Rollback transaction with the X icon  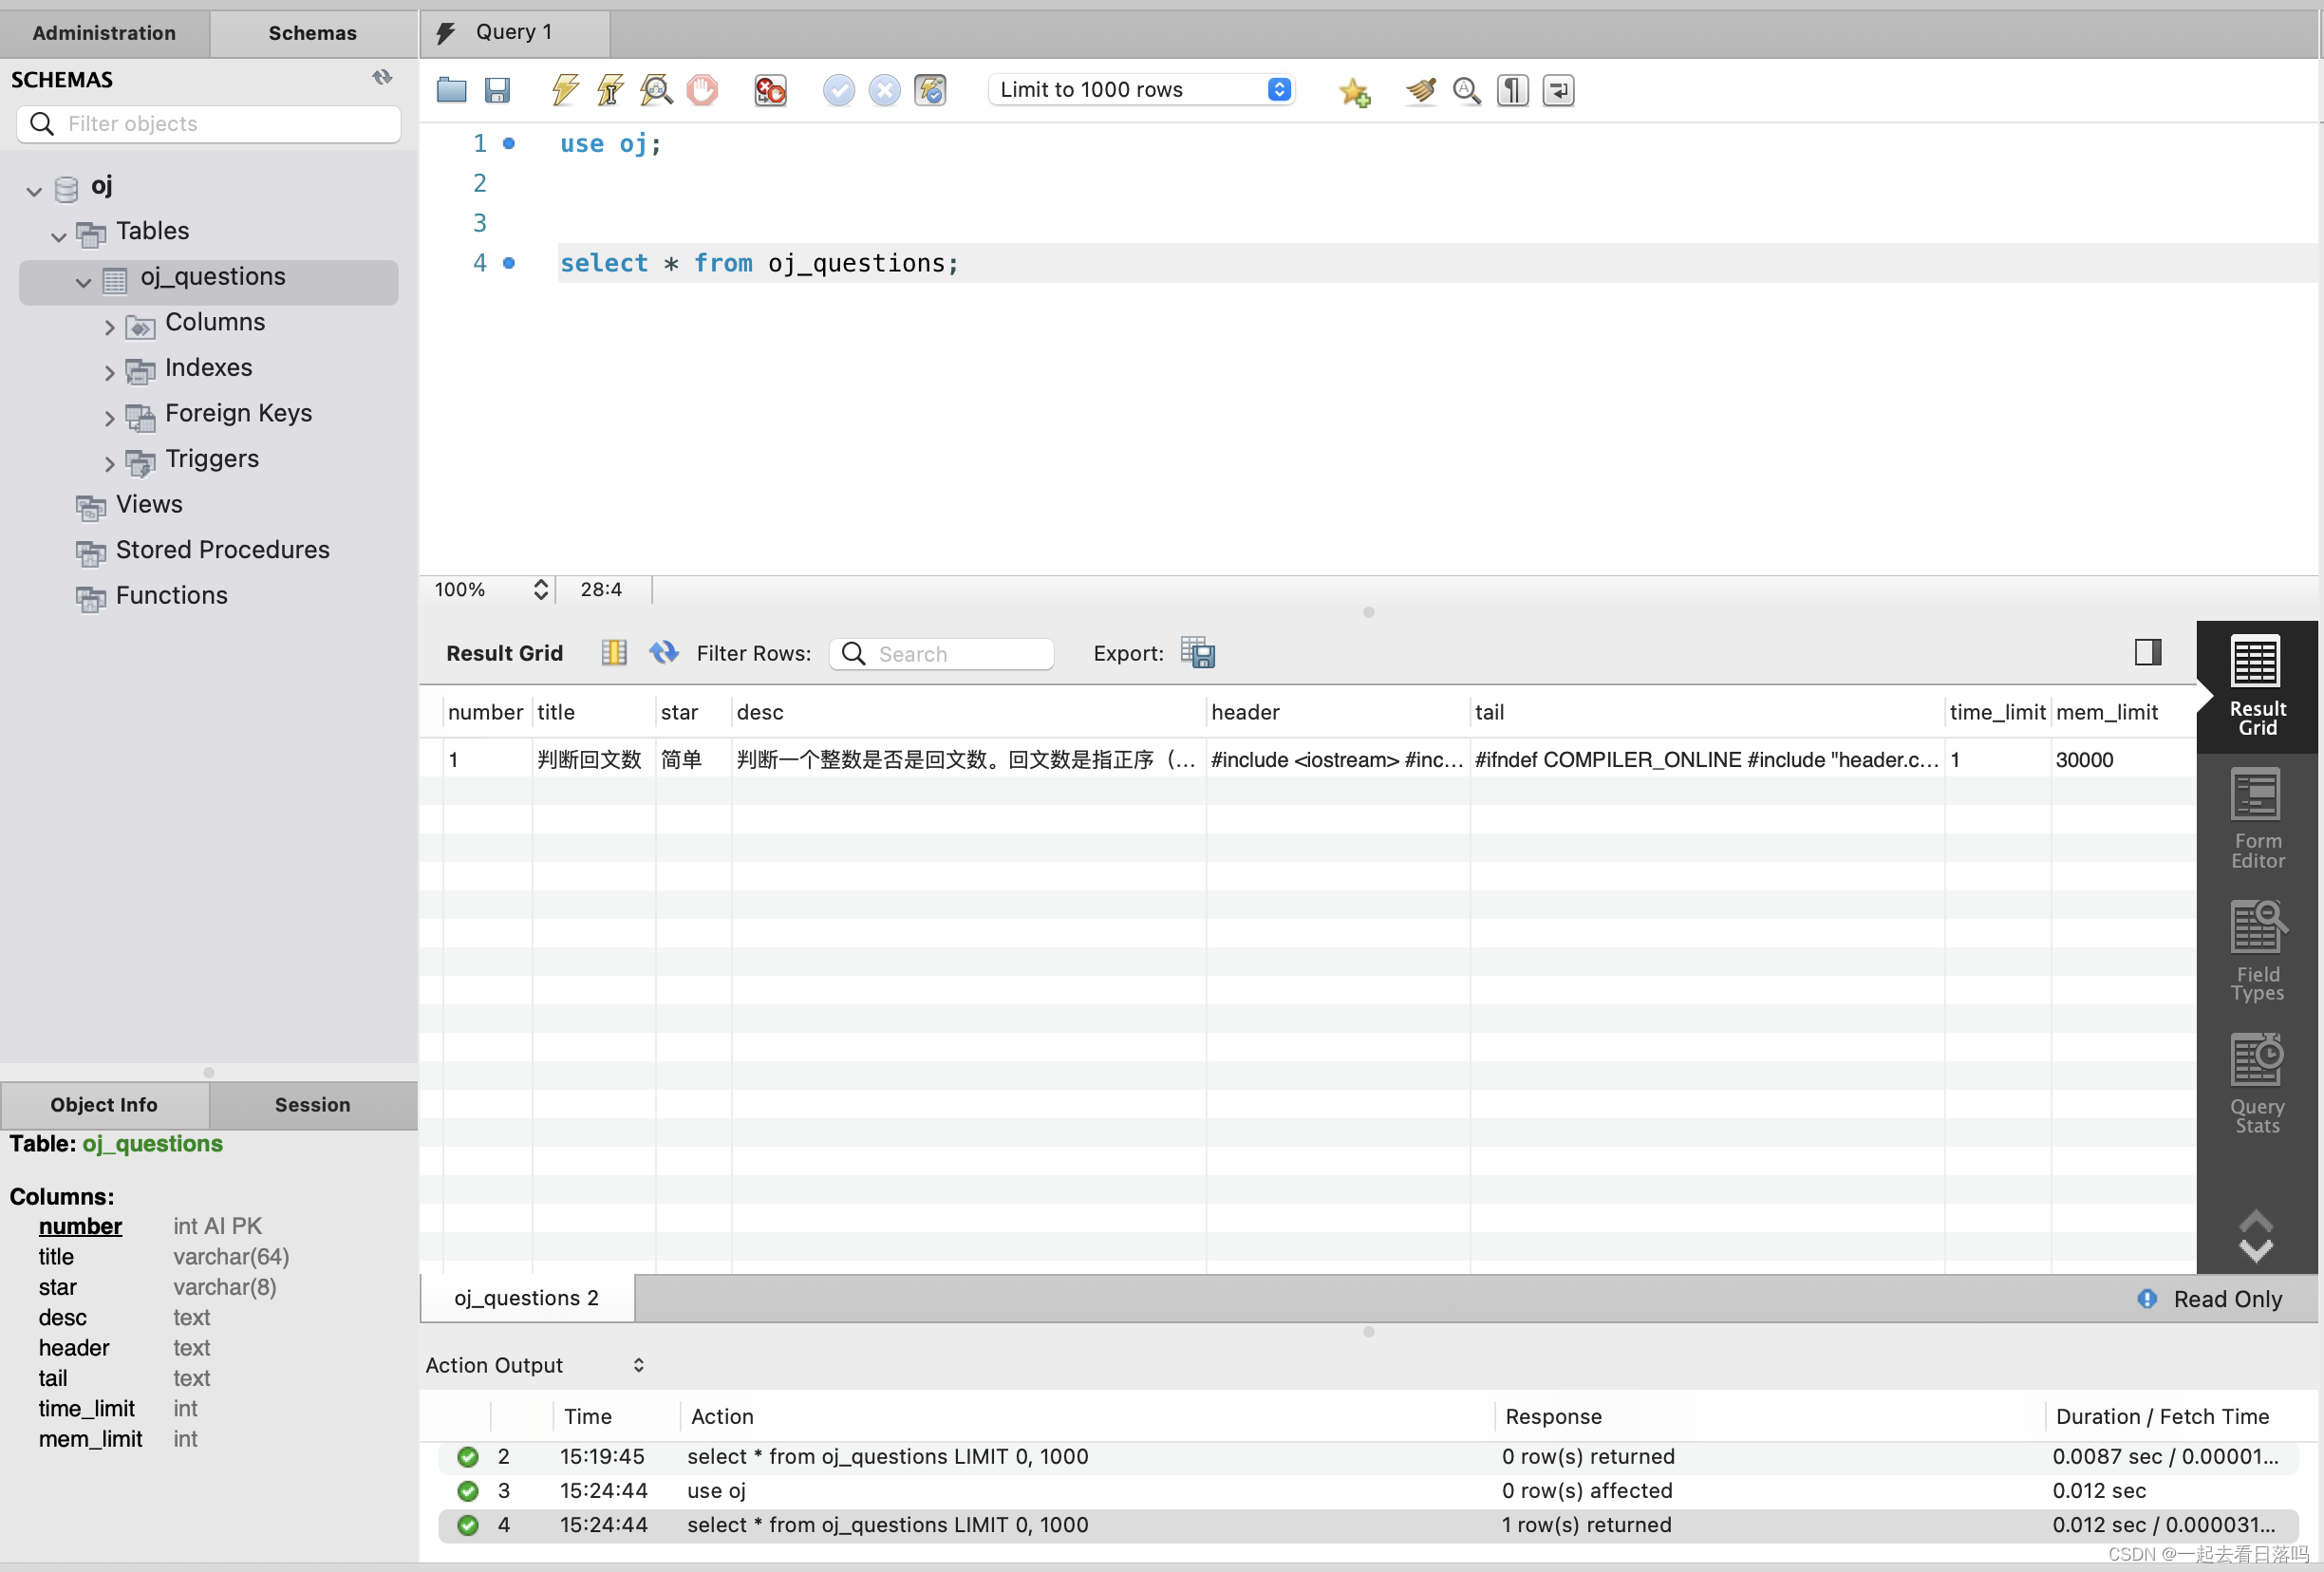(x=884, y=90)
